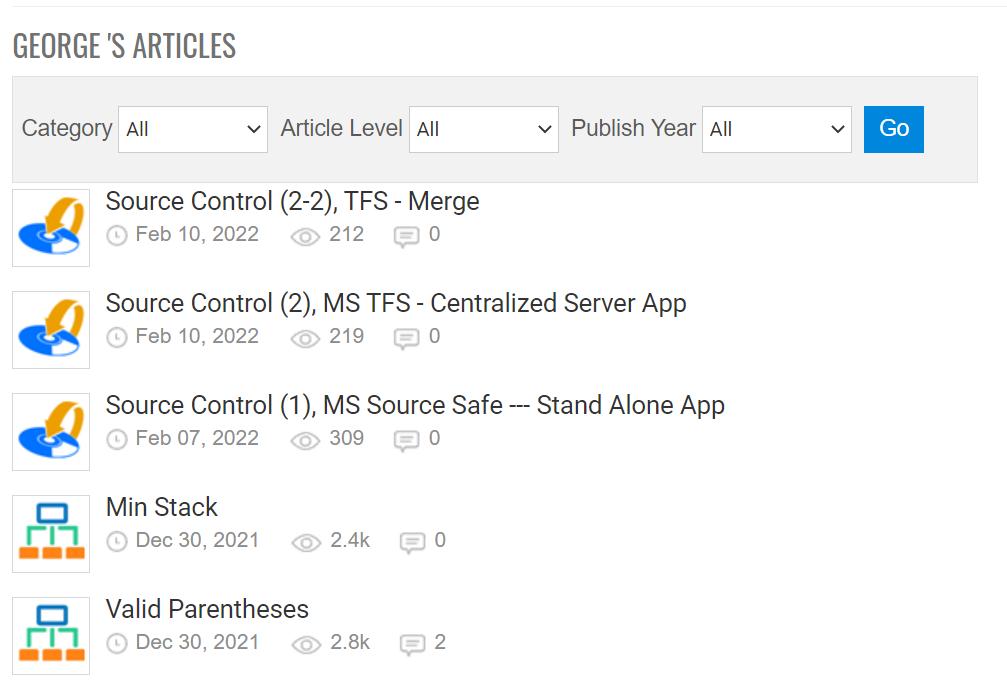The width and height of the screenshot is (1007, 681).
Task: Open the Source Control (1) Source Safe article
Action: (415, 405)
